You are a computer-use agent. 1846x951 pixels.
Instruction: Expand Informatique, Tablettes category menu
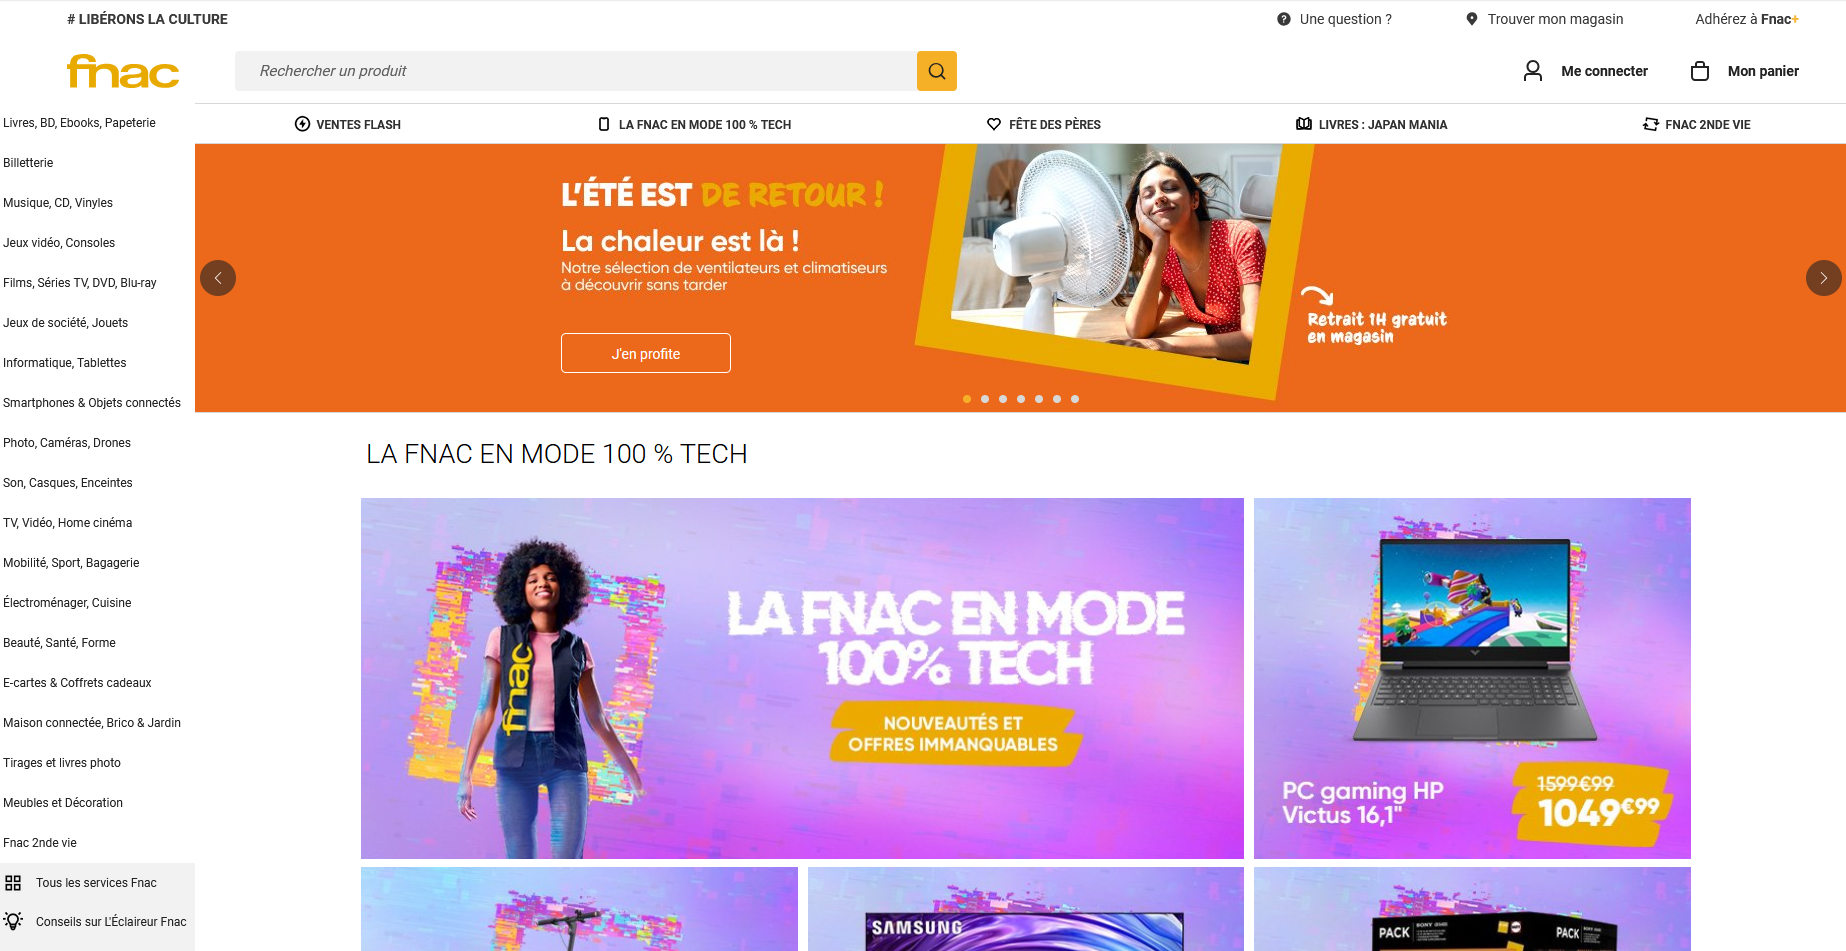pos(65,363)
